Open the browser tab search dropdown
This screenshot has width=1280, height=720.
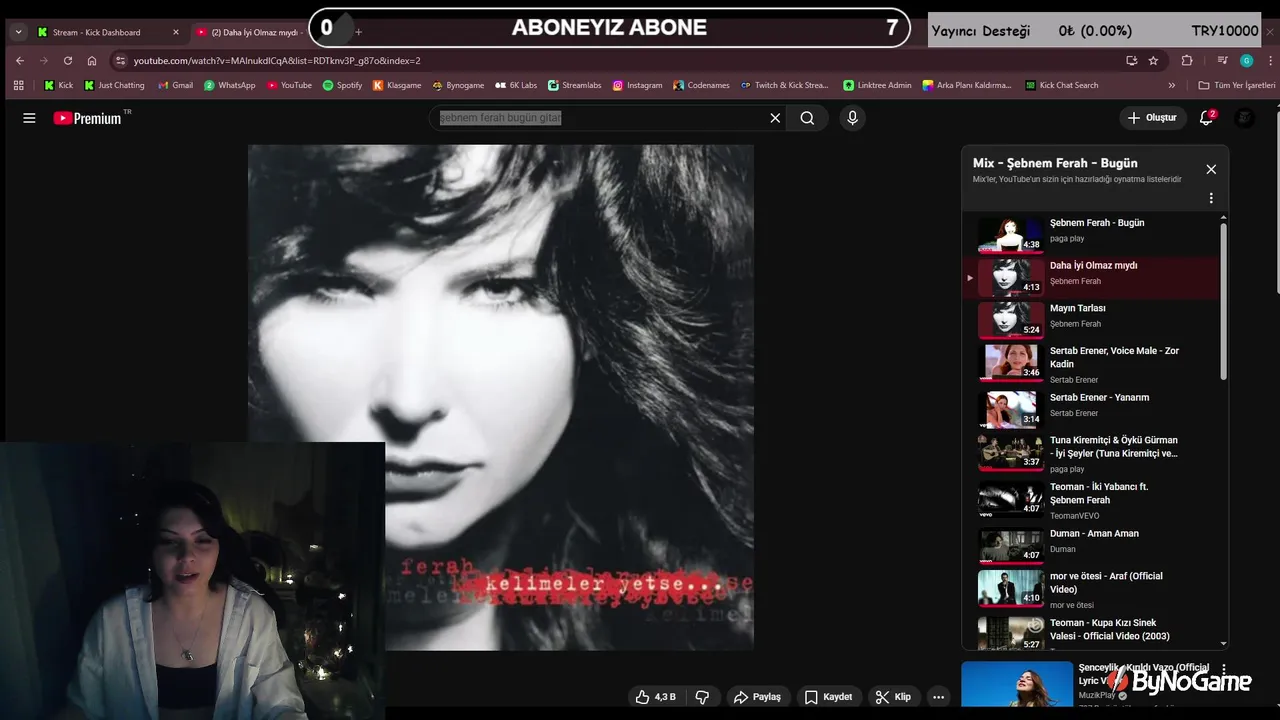point(18,32)
